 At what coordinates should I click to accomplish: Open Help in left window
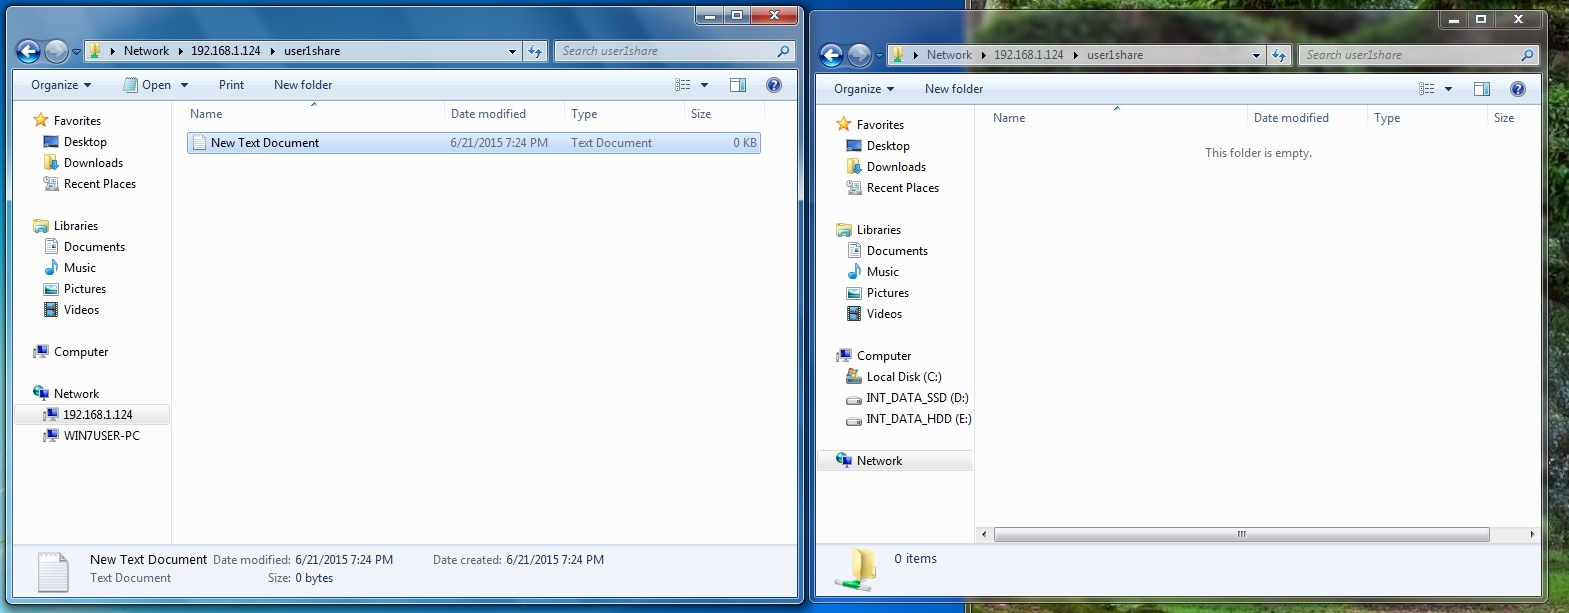point(774,85)
